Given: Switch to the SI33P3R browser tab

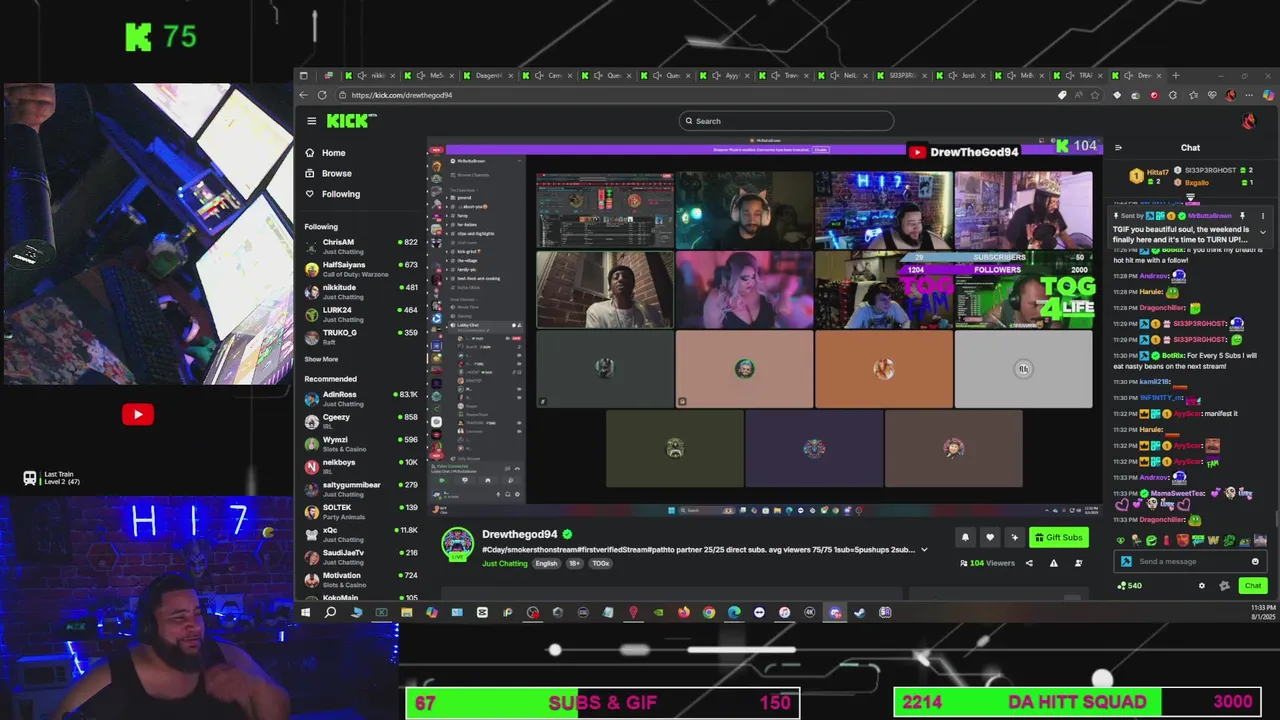Looking at the screenshot, I should [x=903, y=75].
